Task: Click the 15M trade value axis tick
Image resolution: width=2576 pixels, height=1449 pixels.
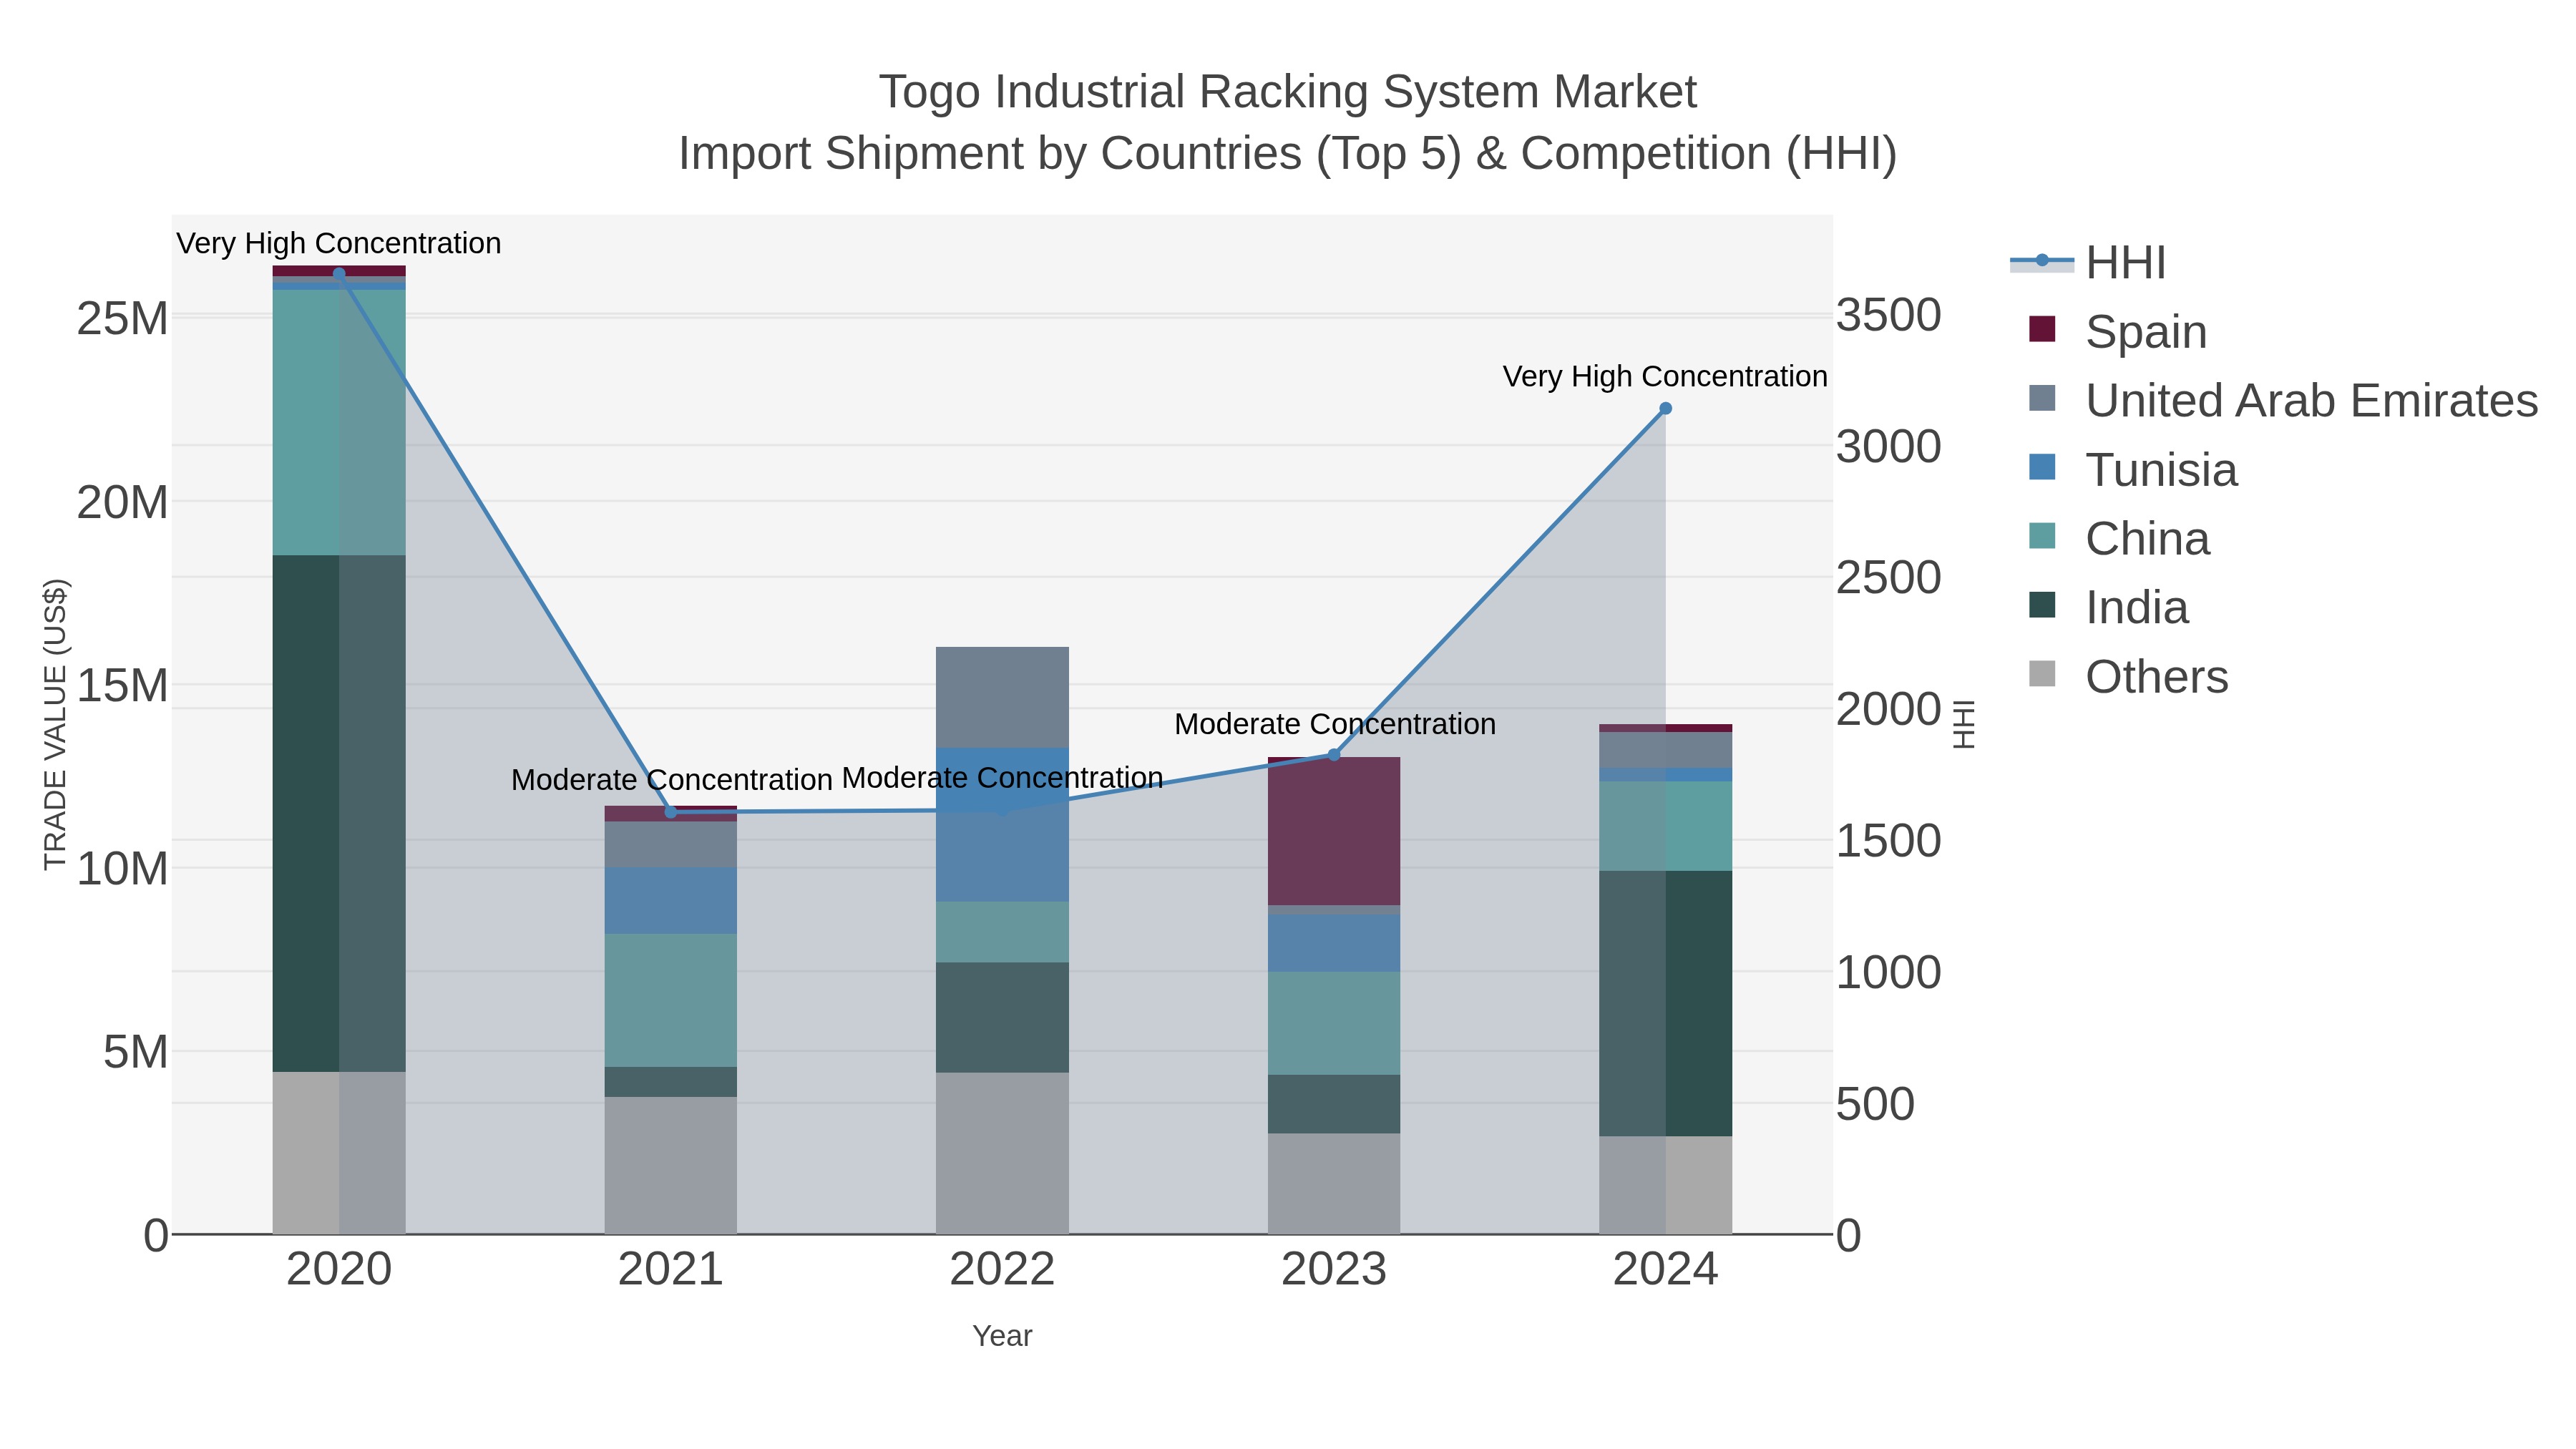Action: pos(122,686)
